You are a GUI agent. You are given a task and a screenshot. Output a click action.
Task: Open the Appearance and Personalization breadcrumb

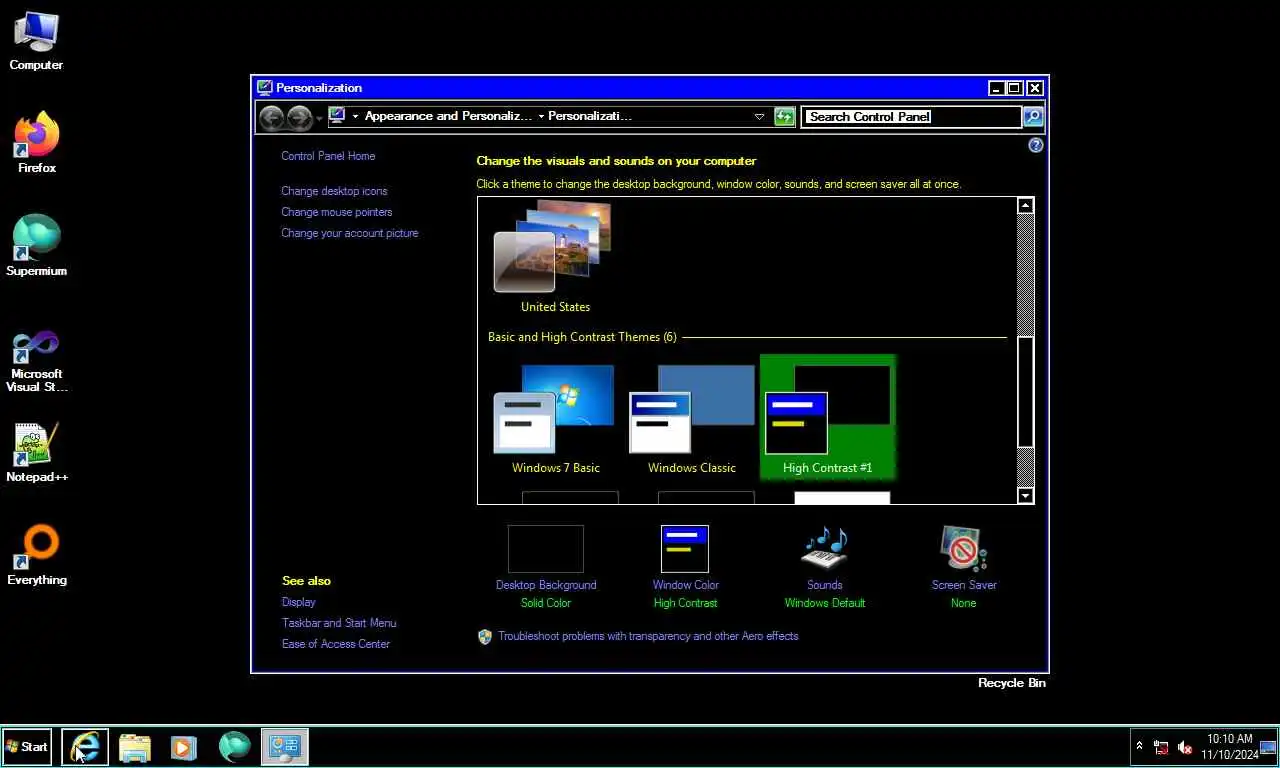448,116
